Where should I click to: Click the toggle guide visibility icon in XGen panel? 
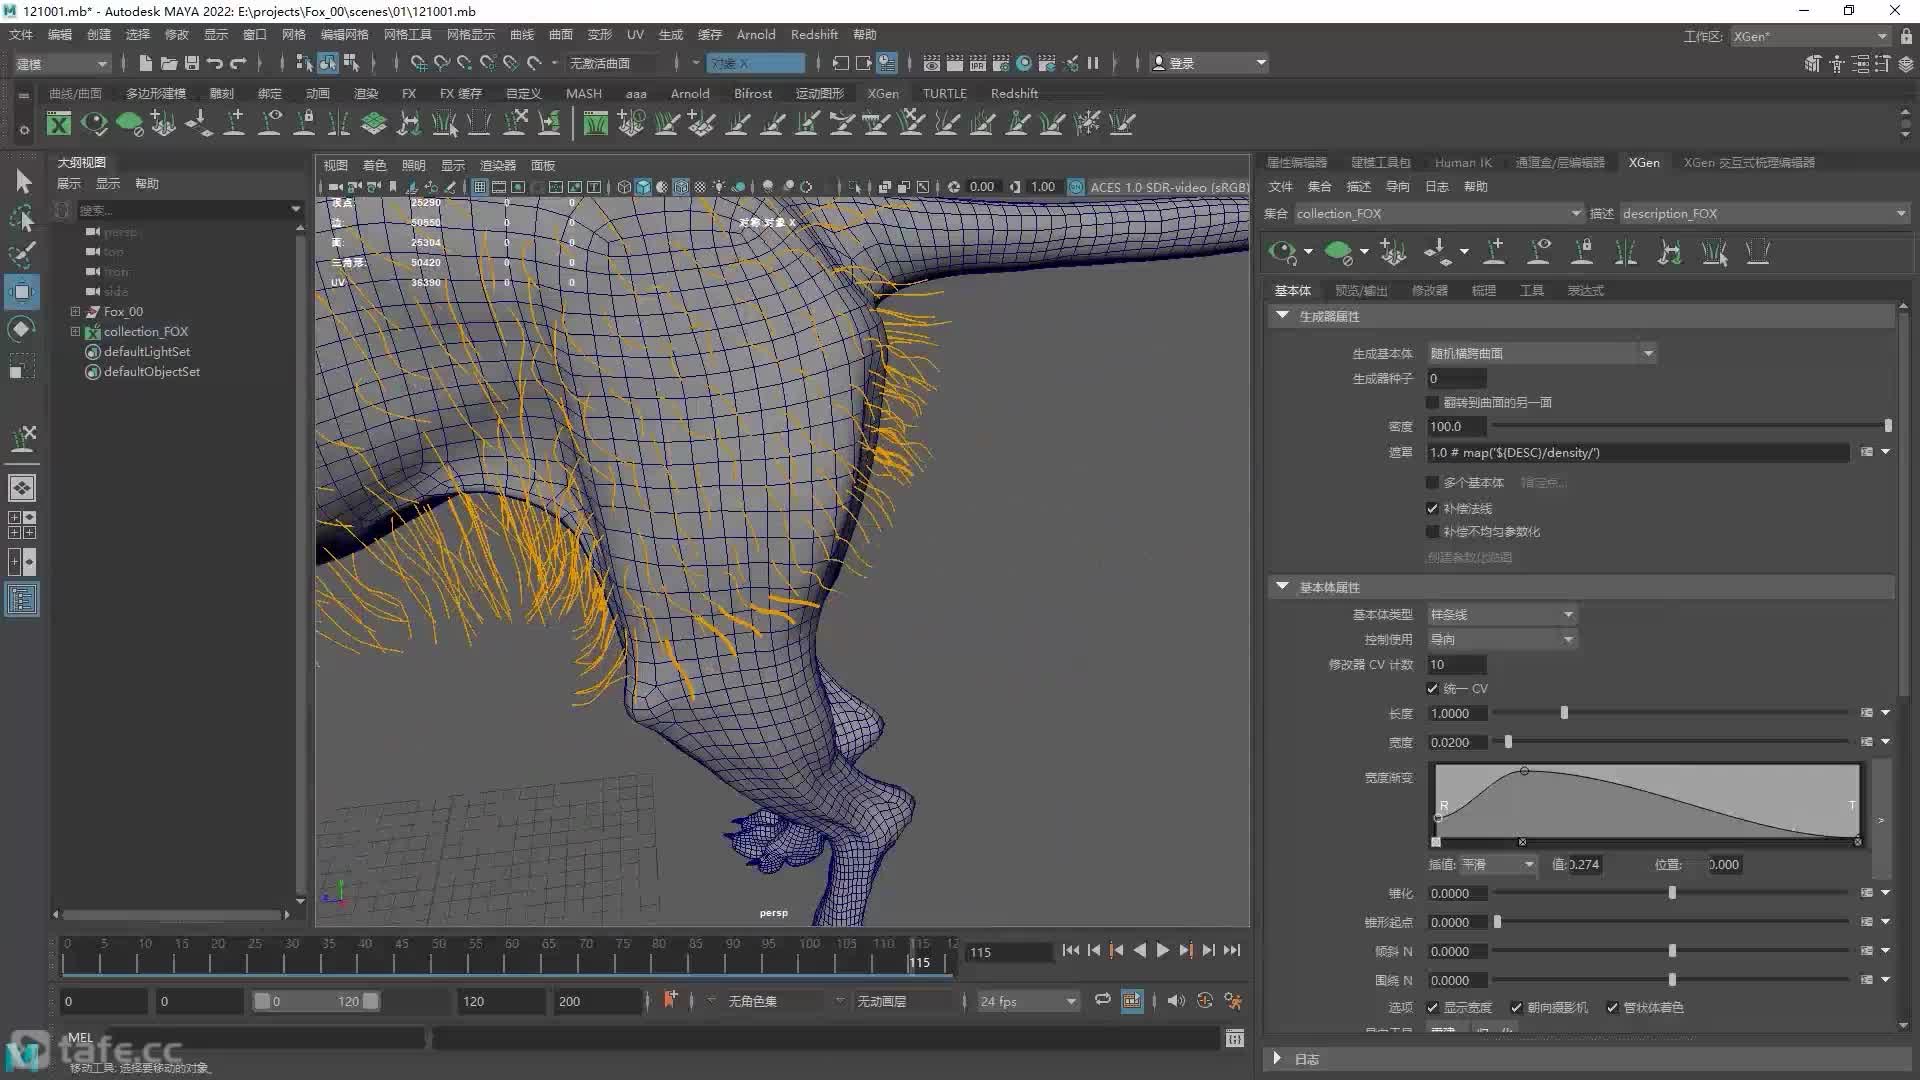click(1539, 252)
